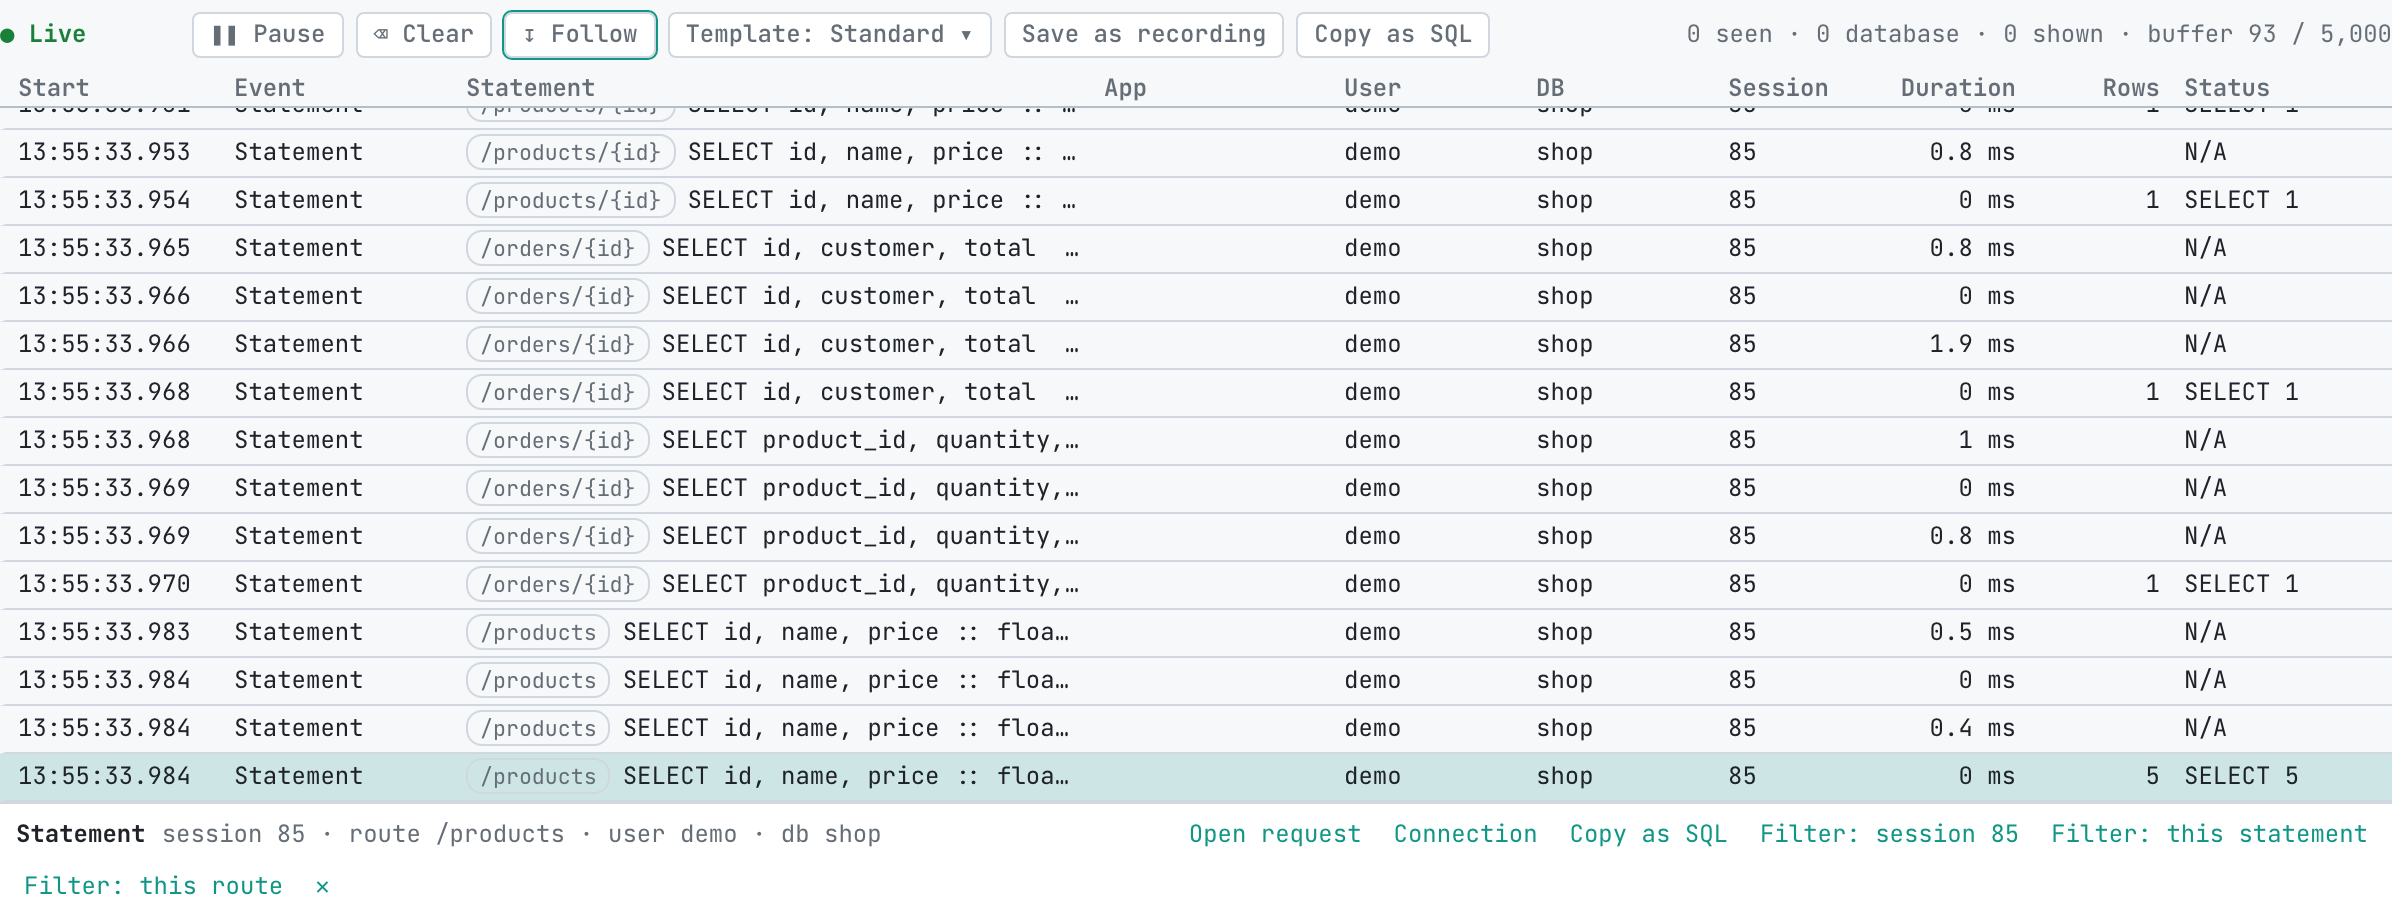
Task: Click the Status column header
Action: tap(2227, 88)
